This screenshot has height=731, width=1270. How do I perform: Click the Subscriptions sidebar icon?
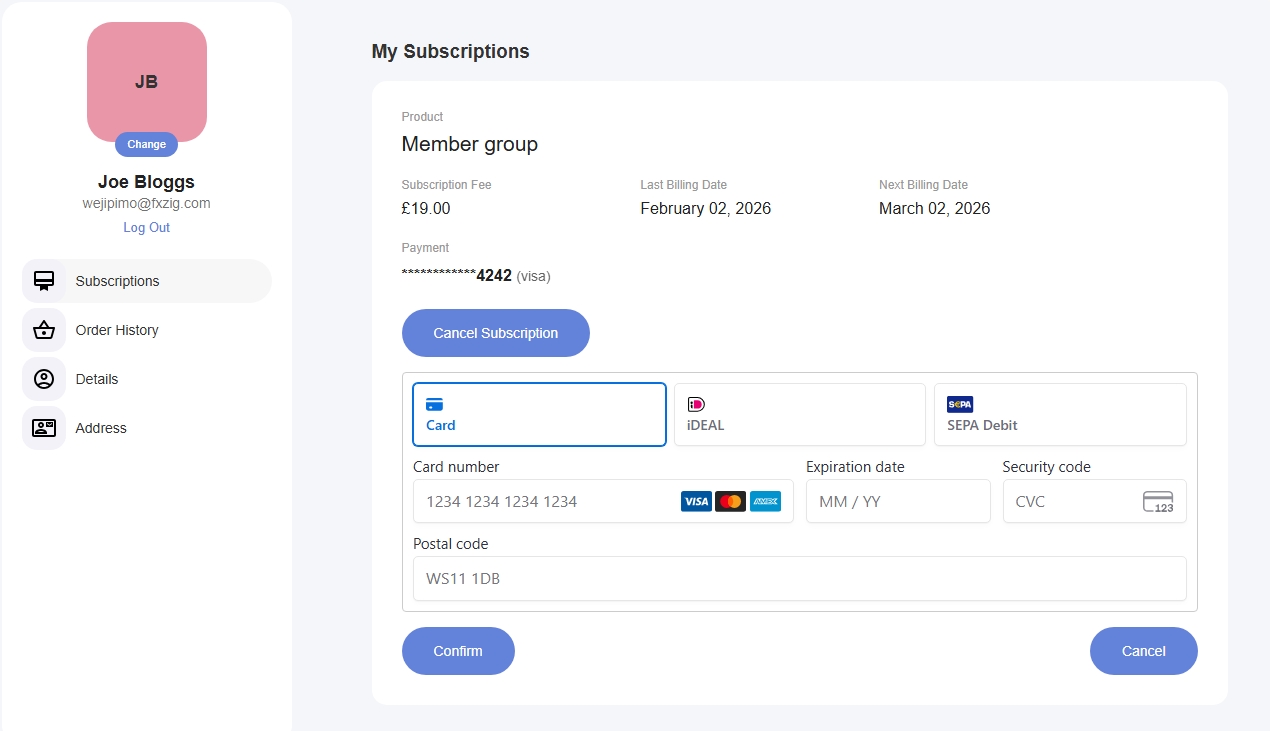coord(44,281)
